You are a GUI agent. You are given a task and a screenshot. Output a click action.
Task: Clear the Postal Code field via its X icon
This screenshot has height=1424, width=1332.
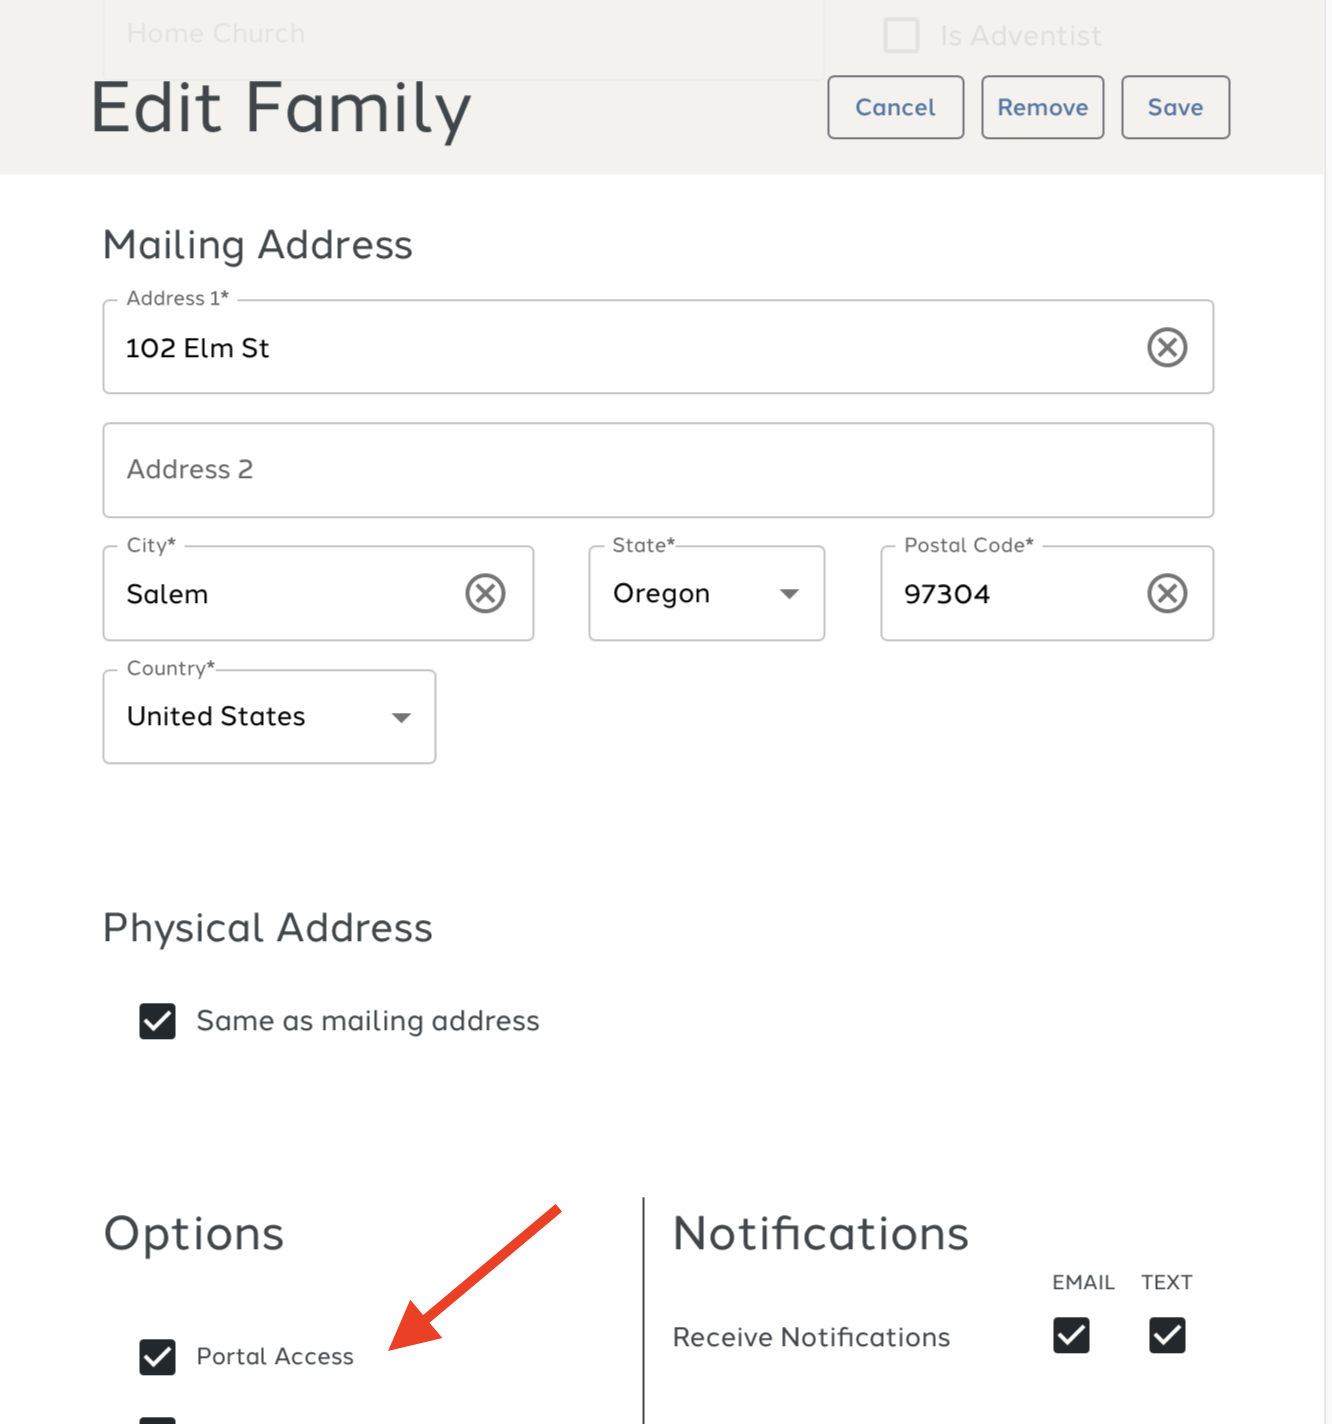pos(1166,593)
